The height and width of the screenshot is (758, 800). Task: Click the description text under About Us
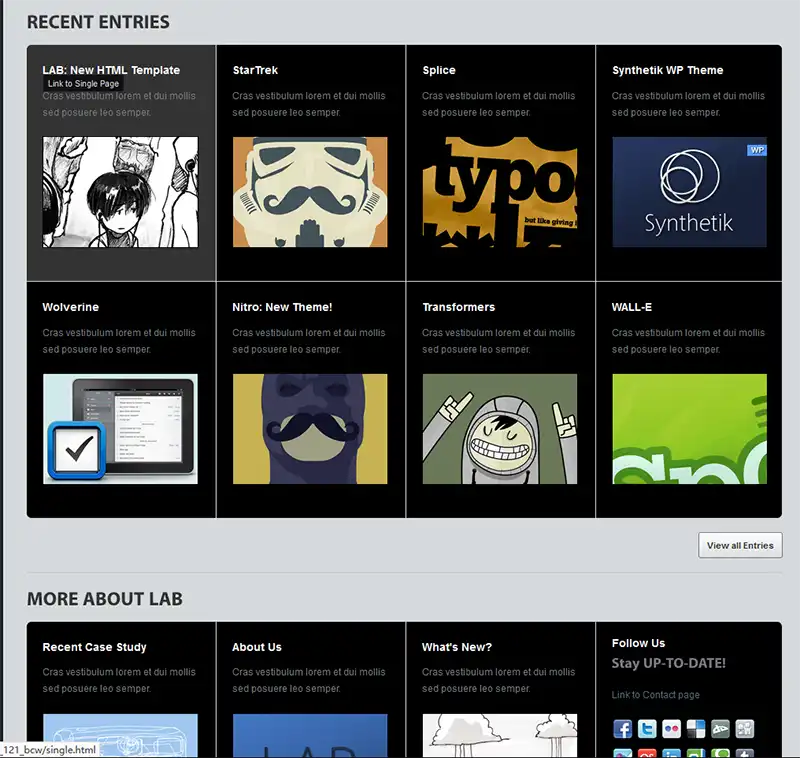[x=309, y=680]
